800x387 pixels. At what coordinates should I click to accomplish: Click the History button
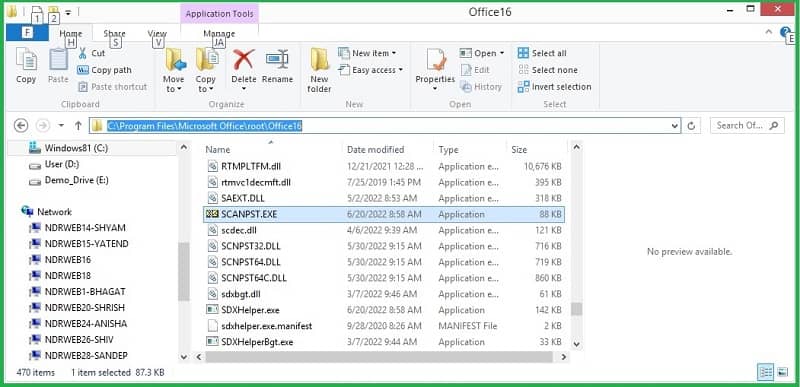click(x=481, y=87)
